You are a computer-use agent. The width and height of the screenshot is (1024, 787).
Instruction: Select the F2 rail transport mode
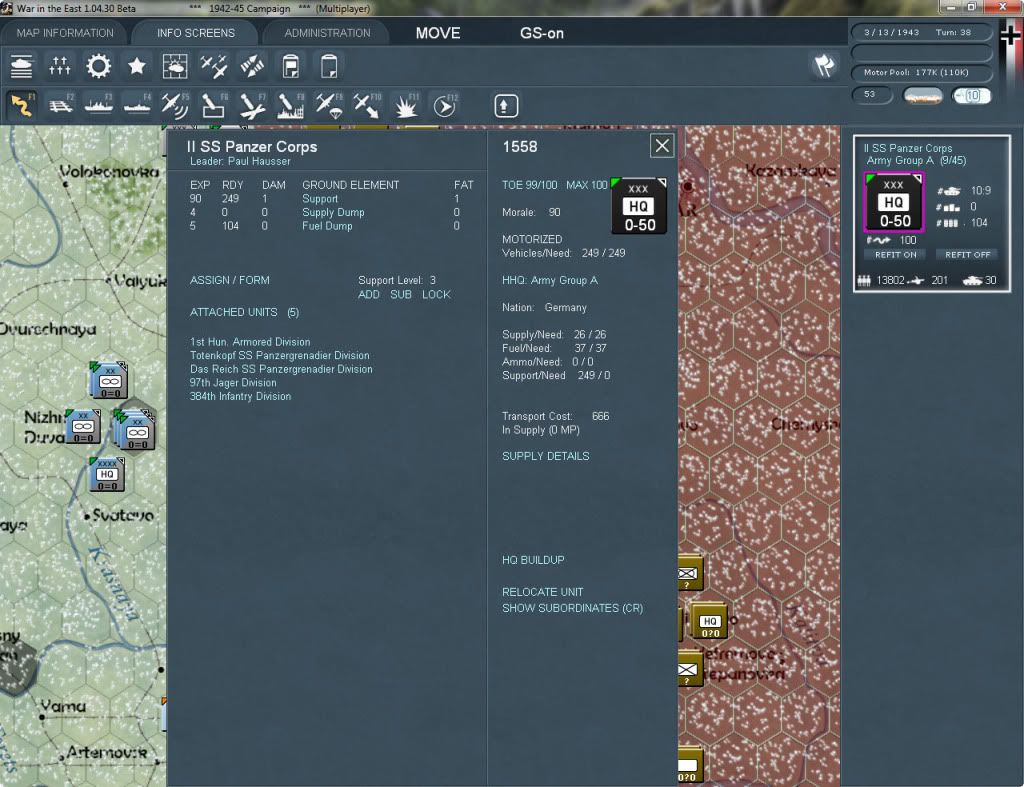[61, 105]
